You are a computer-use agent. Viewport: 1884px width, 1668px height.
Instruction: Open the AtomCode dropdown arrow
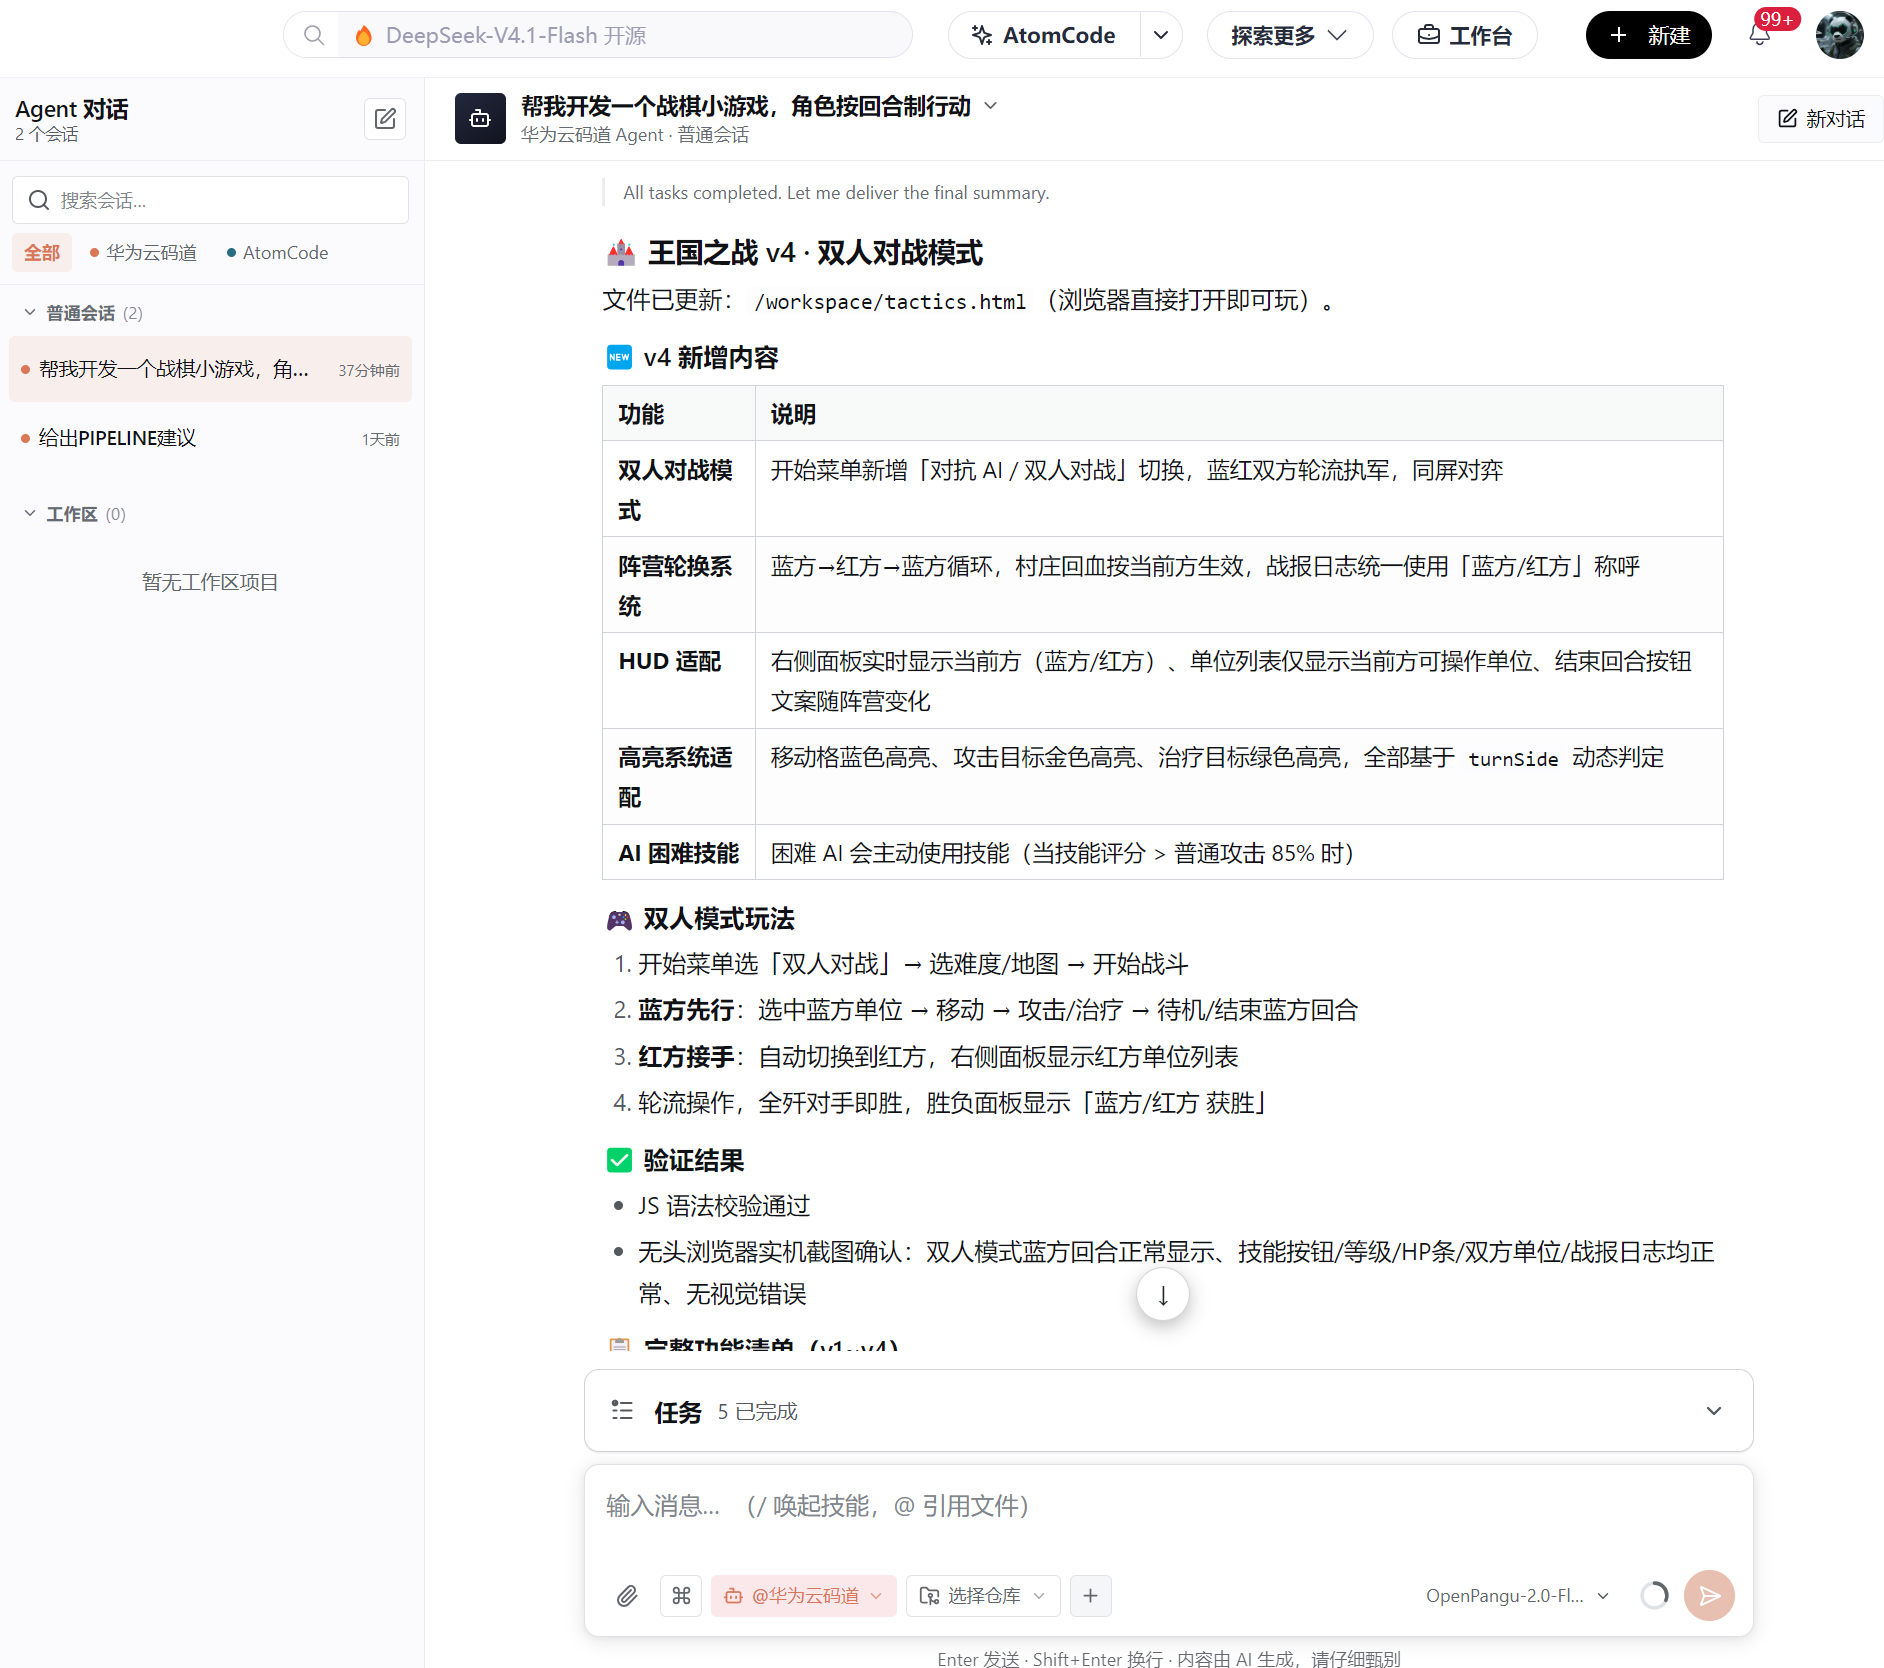click(1161, 36)
